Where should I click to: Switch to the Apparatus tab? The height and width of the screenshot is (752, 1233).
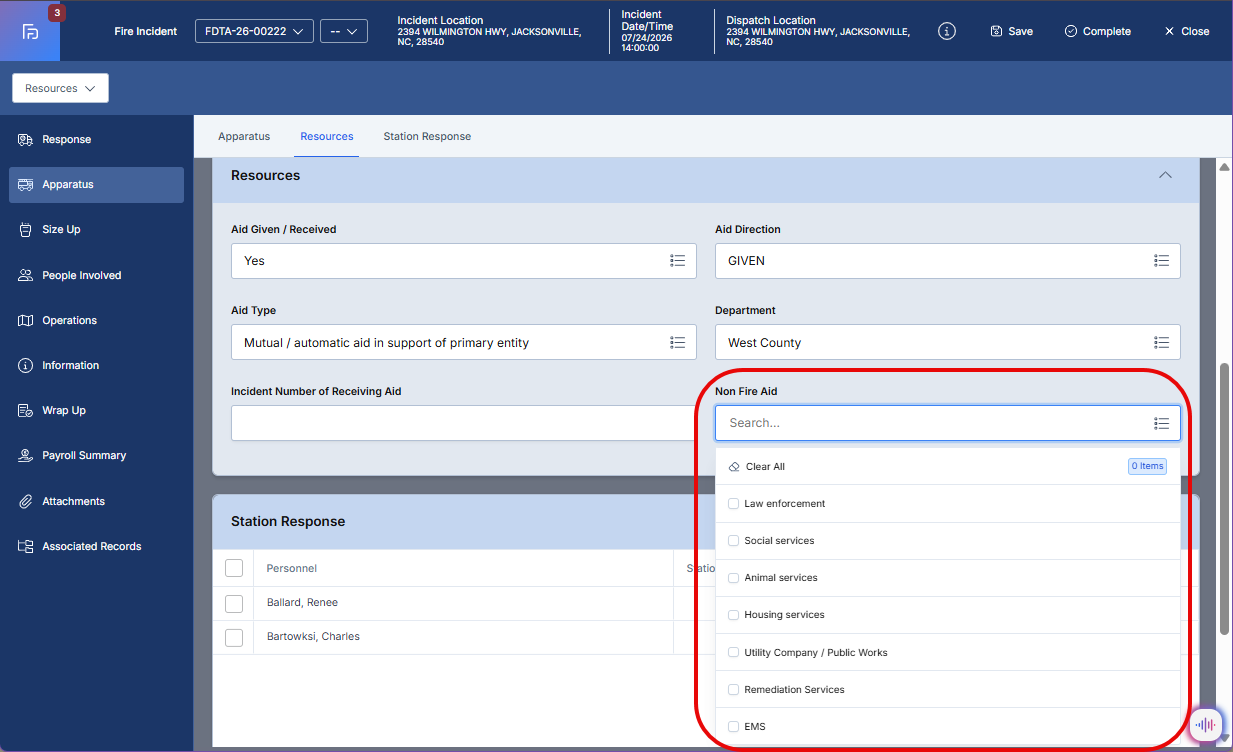pyautogui.click(x=244, y=136)
